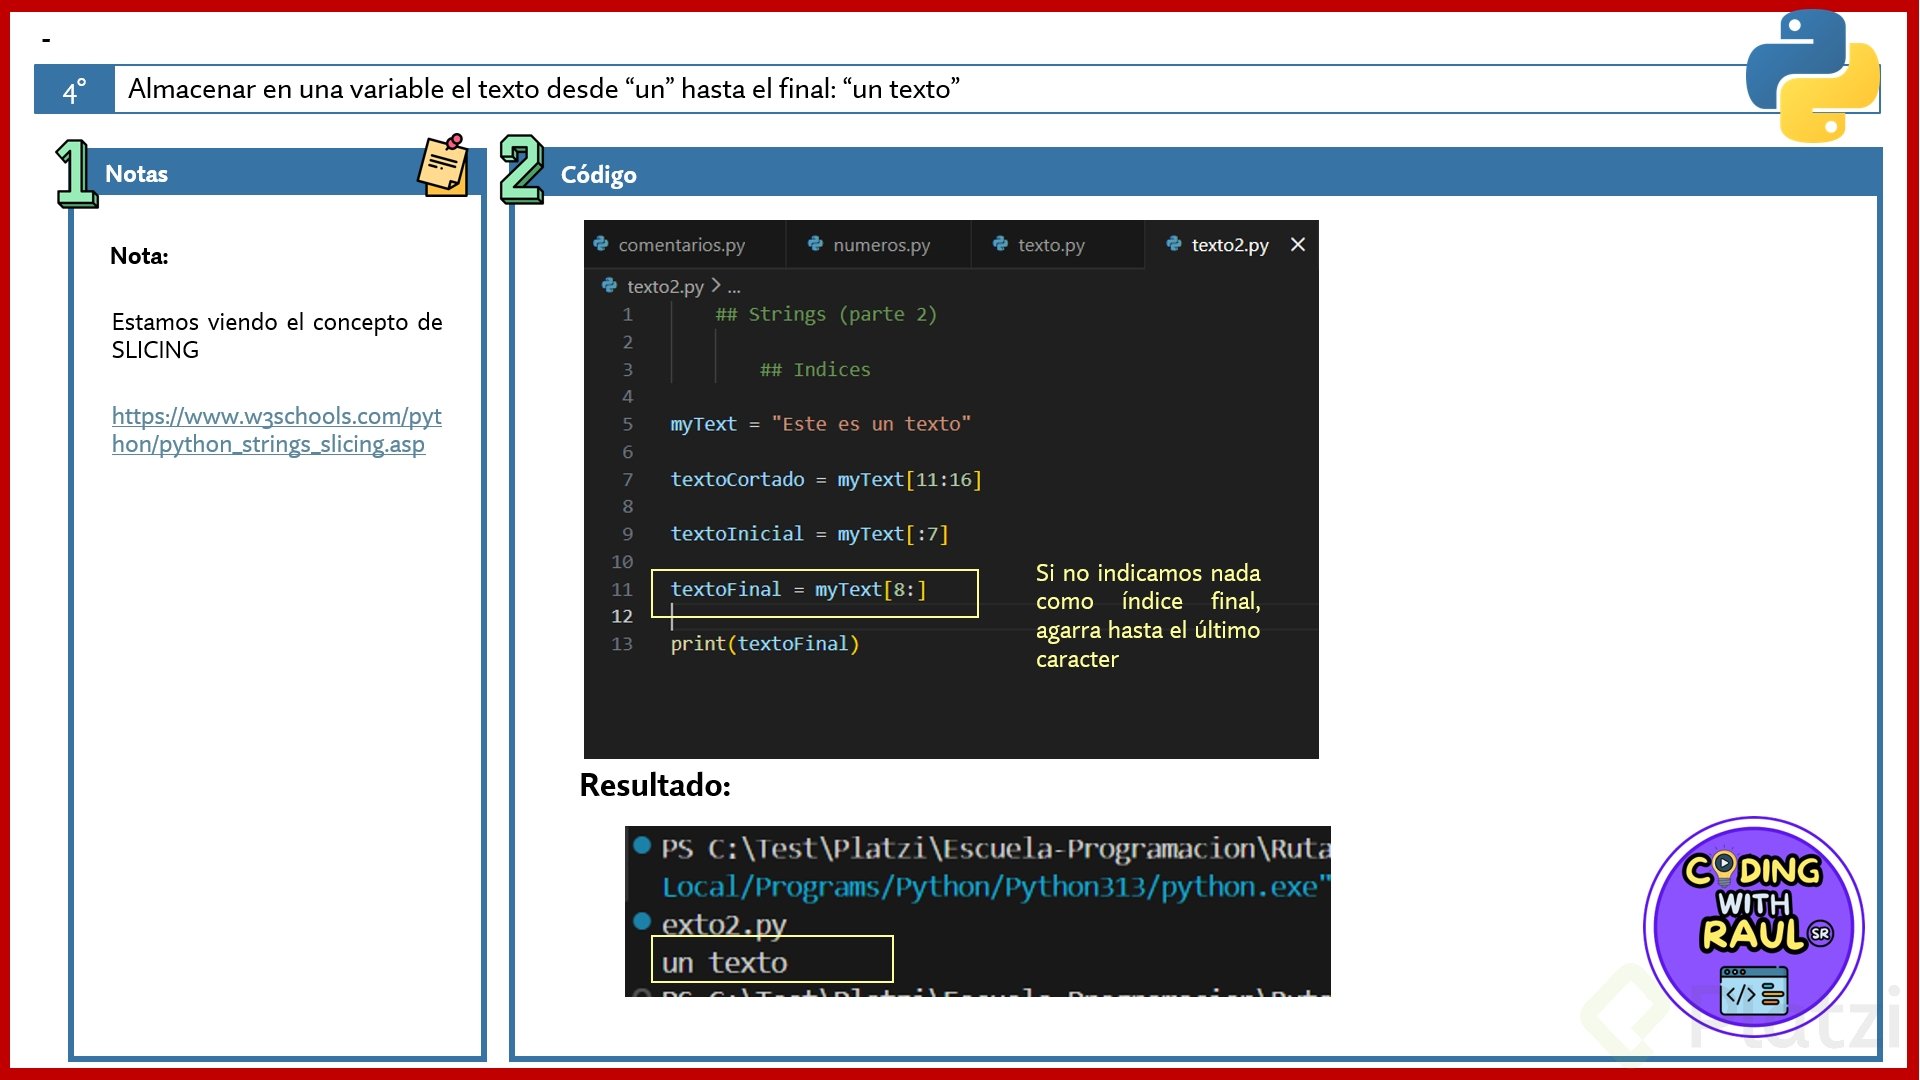This screenshot has height=1080, width=1920.
Task: Expand the texto2.py breadcrumb chevron
Action: 716,286
